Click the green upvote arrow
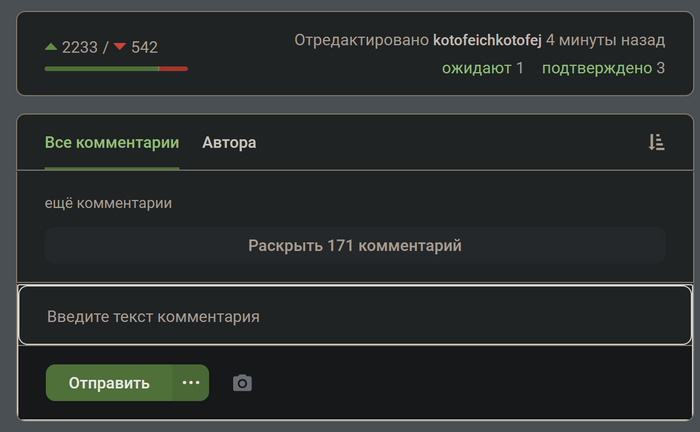Viewport: 700px width, 432px height. 51,47
